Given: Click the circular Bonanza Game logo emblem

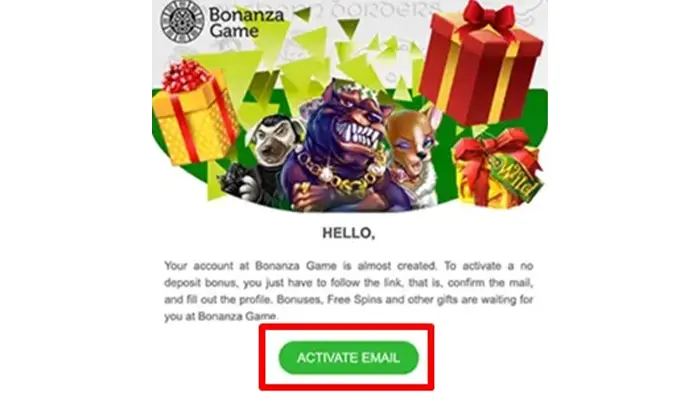Looking at the screenshot, I should pos(182,21).
